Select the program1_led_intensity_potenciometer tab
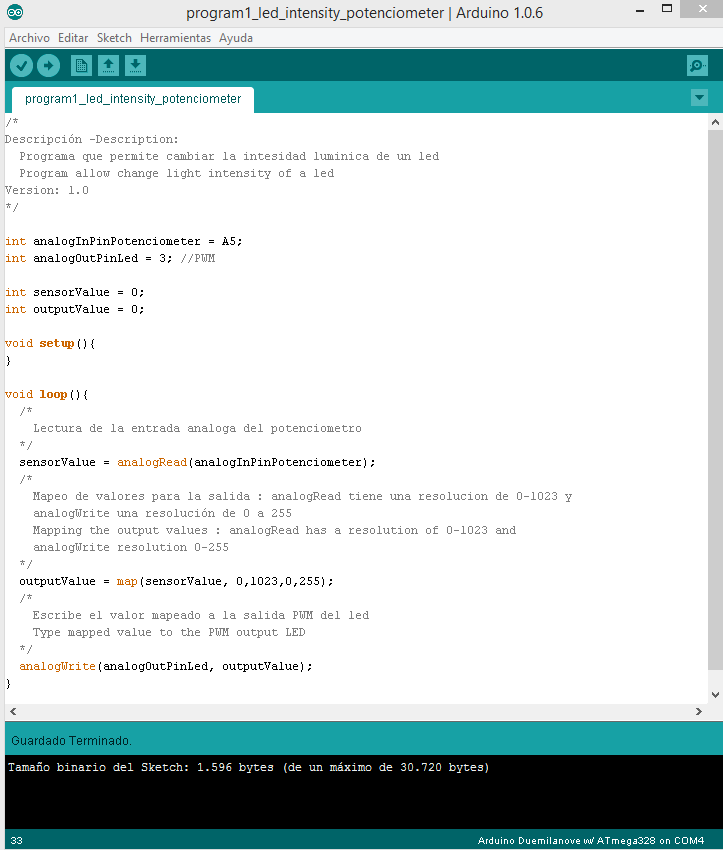723x850 pixels. [x=133, y=99]
